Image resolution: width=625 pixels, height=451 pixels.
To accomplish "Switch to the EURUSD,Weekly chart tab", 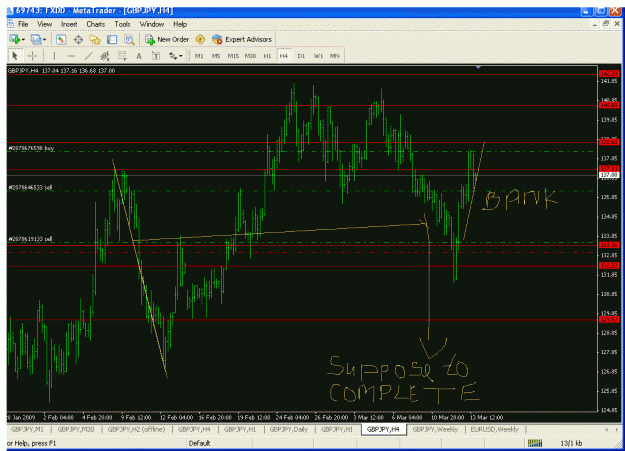I will tap(494, 429).
